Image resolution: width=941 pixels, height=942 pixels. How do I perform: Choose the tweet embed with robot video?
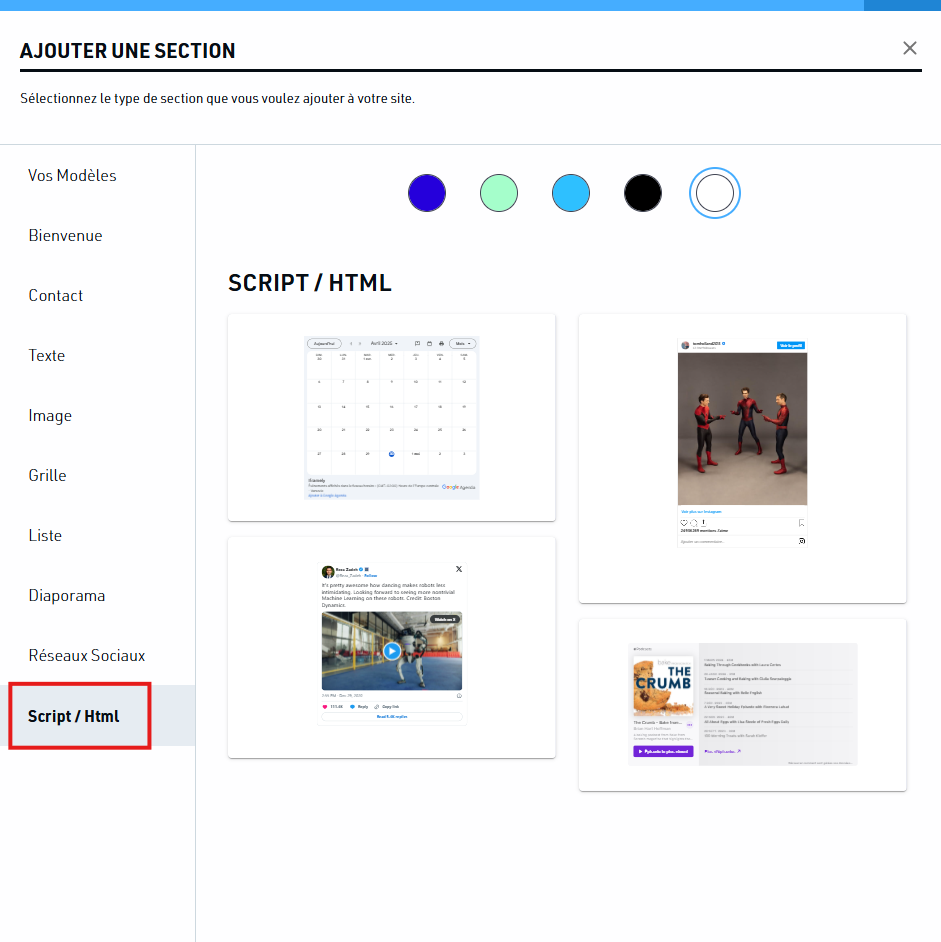[x=392, y=648]
